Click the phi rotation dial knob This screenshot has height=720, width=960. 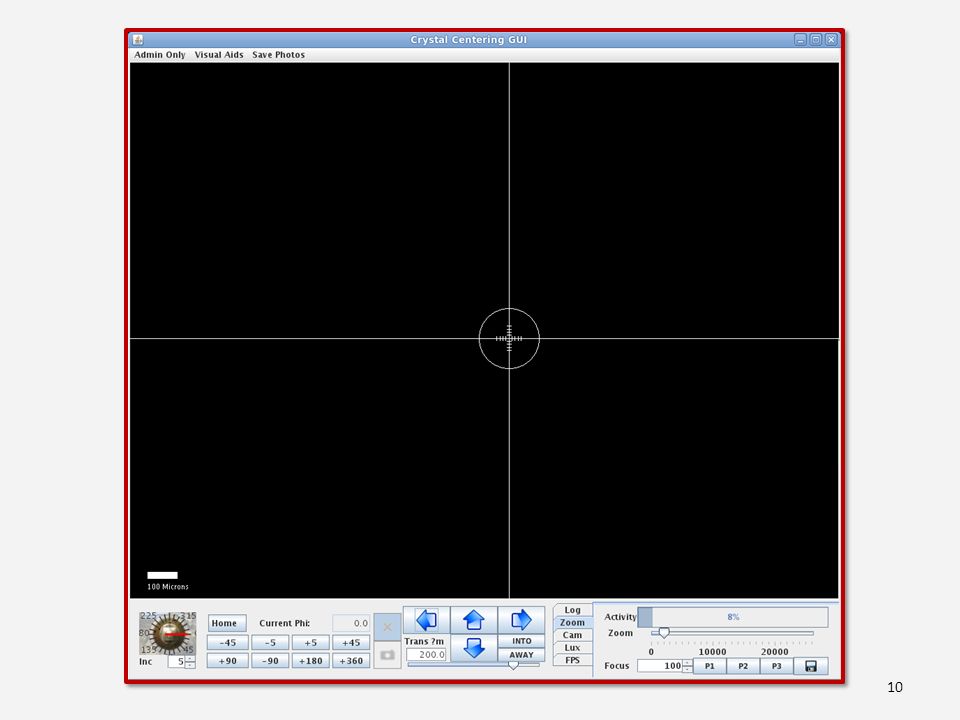(167, 634)
